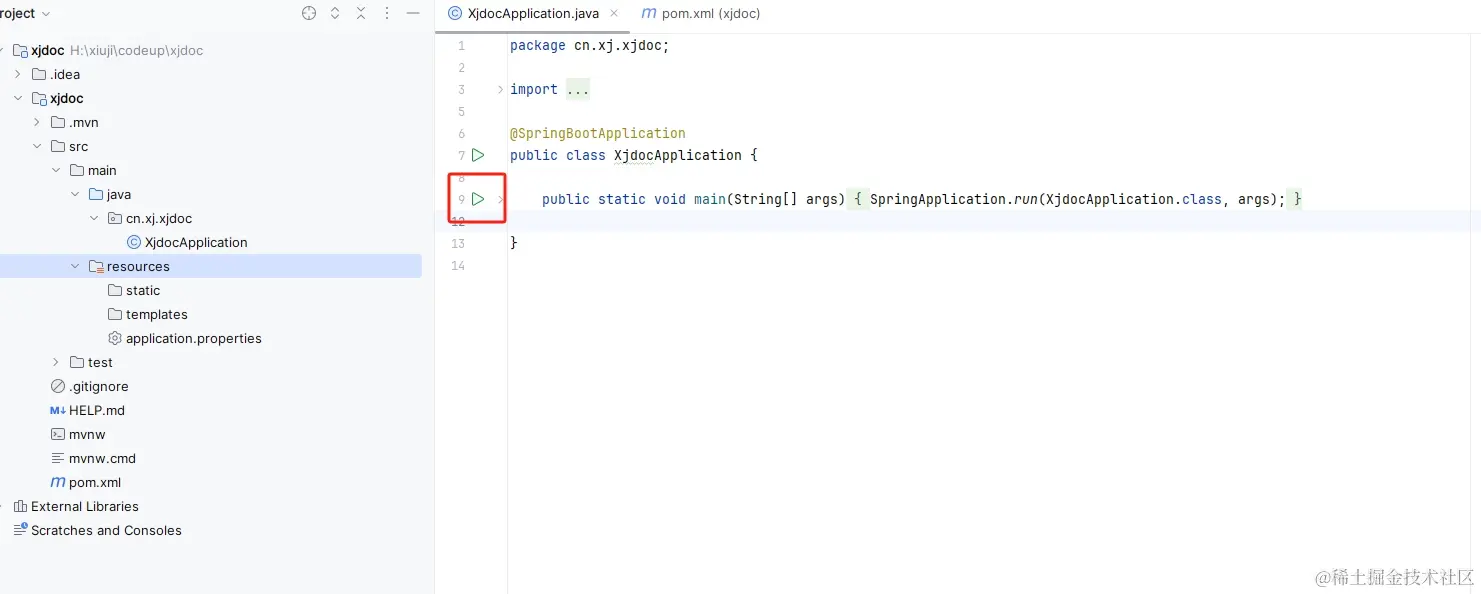Viewport: 1481px width, 594px height.
Task: Collapse the src folder
Action: [37, 146]
